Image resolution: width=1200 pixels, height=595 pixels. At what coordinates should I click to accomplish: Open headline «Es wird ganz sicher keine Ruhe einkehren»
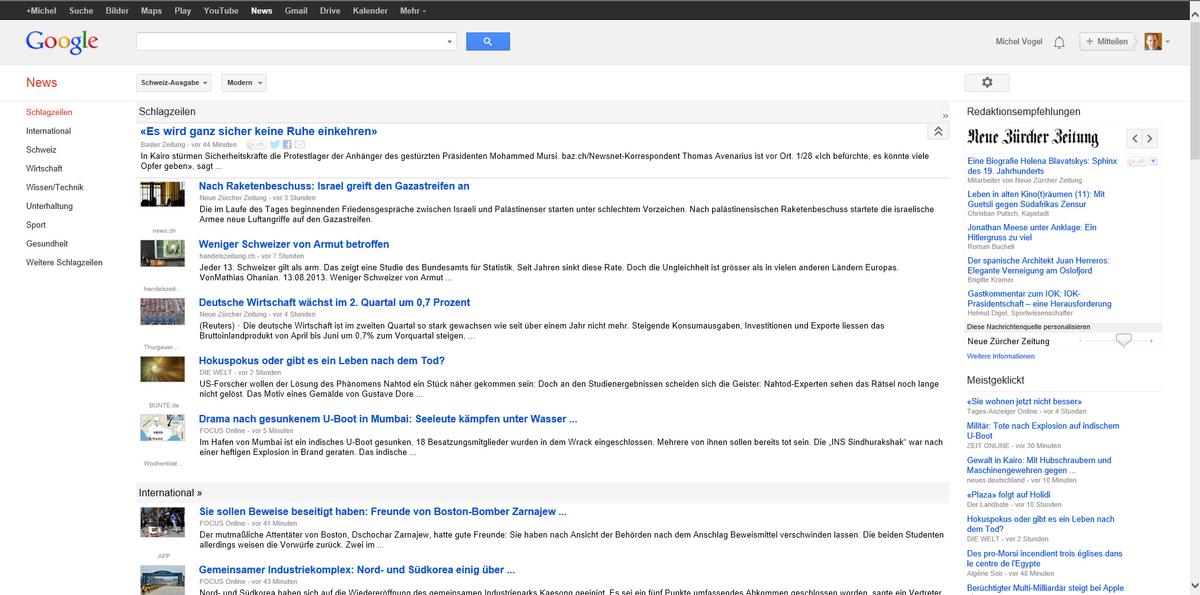(x=259, y=131)
